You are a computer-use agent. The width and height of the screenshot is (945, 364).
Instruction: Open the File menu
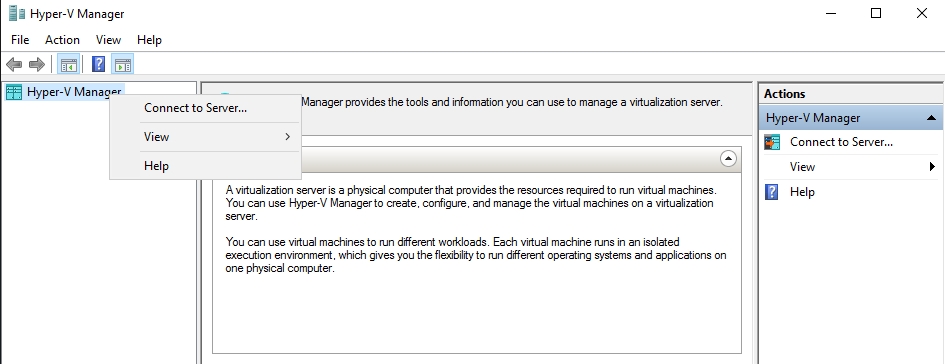click(20, 40)
